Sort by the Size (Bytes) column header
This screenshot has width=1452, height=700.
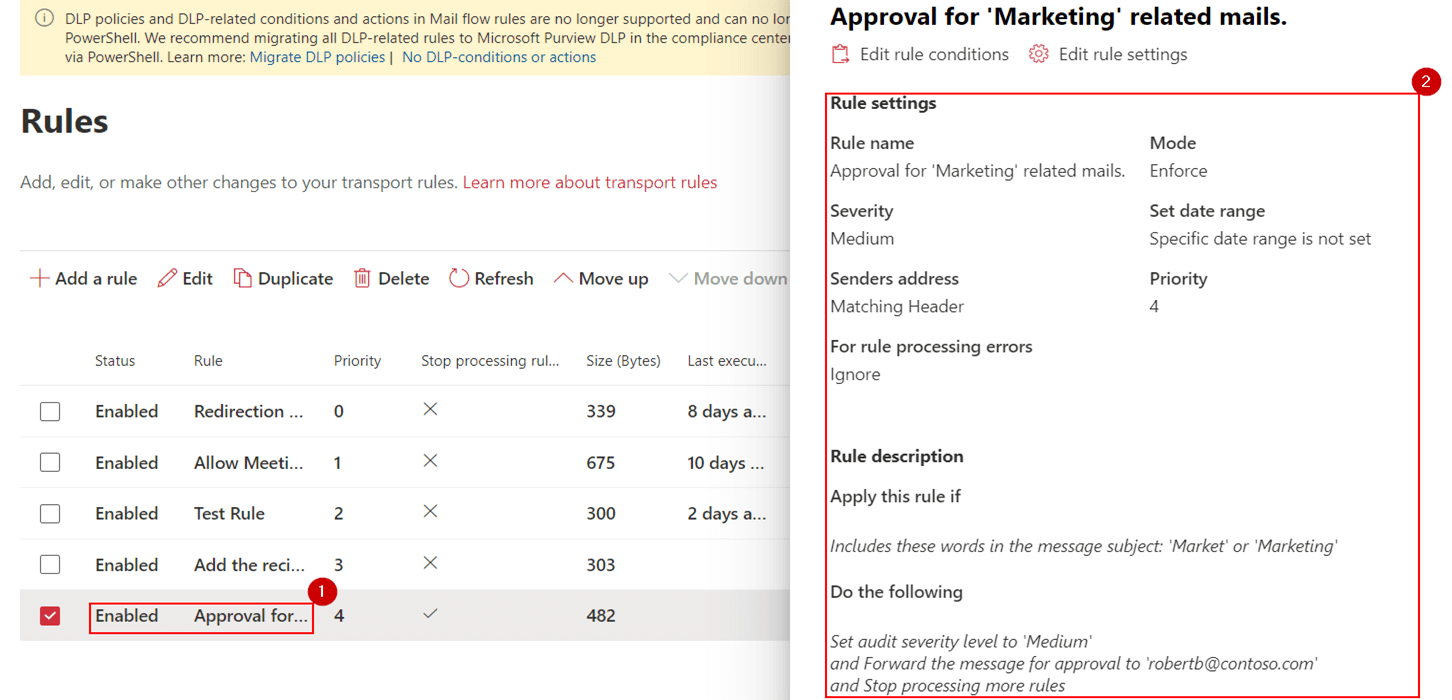pos(623,361)
